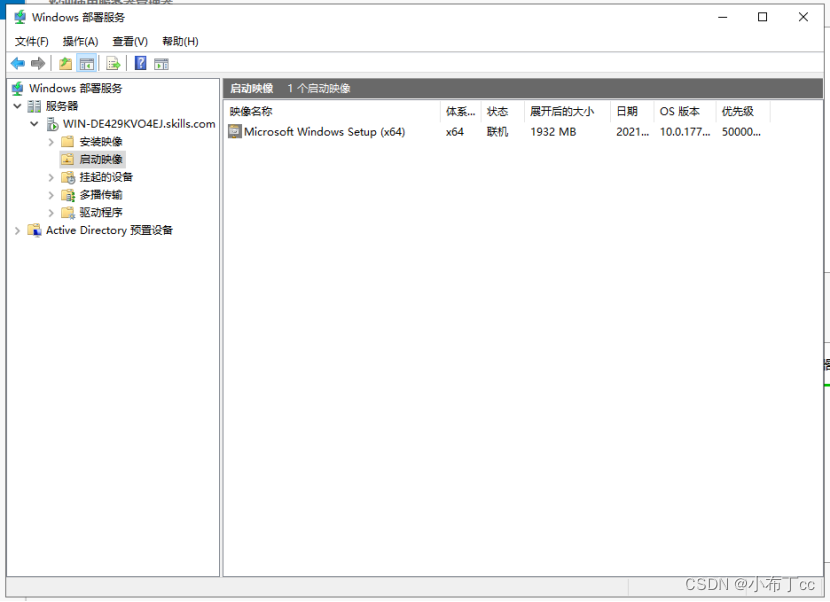Open the 帮助(H) menu
The height and width of the screenshot is (602, 830).
(181, 41)
